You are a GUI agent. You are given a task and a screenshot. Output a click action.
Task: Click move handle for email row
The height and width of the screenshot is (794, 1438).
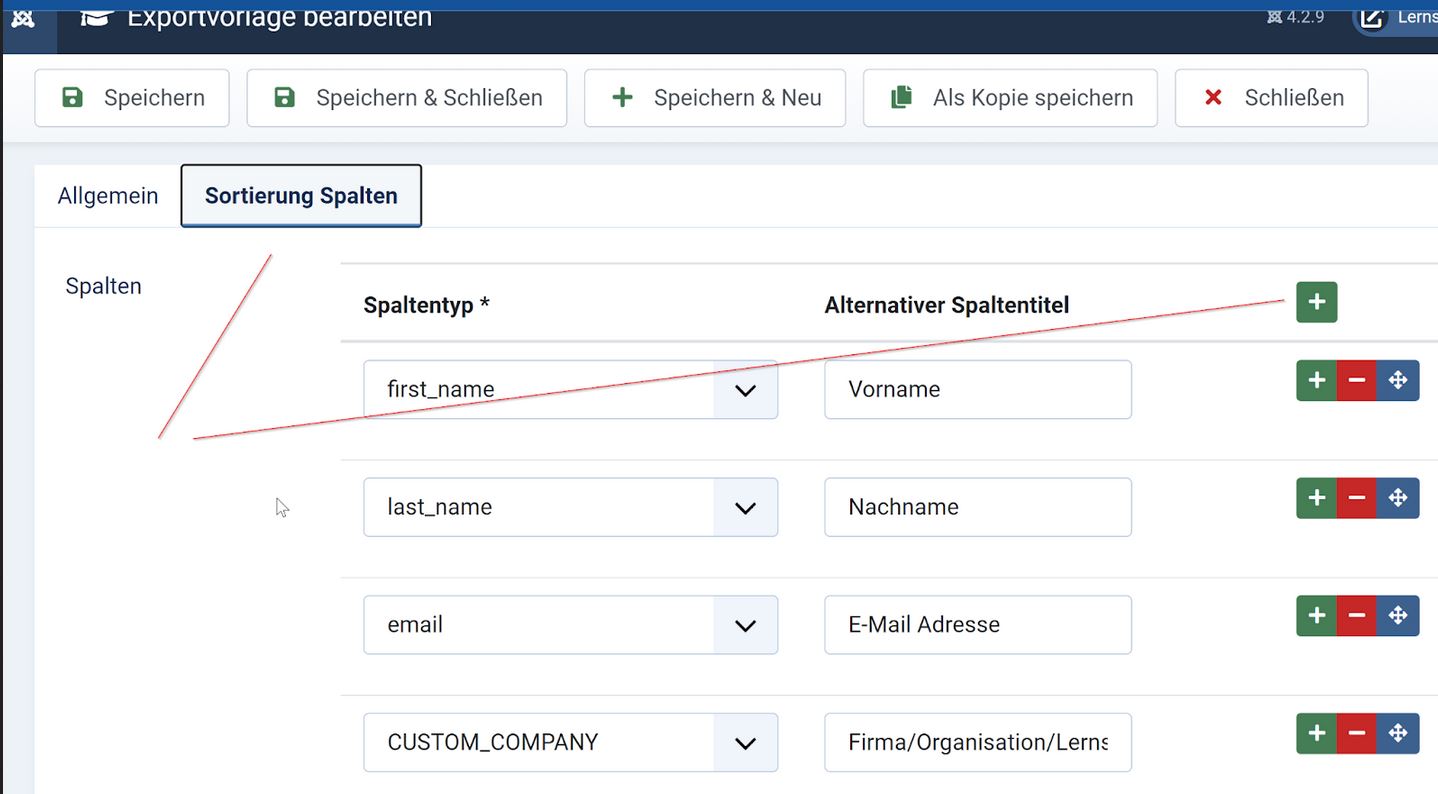click(x=1398, y=616)
